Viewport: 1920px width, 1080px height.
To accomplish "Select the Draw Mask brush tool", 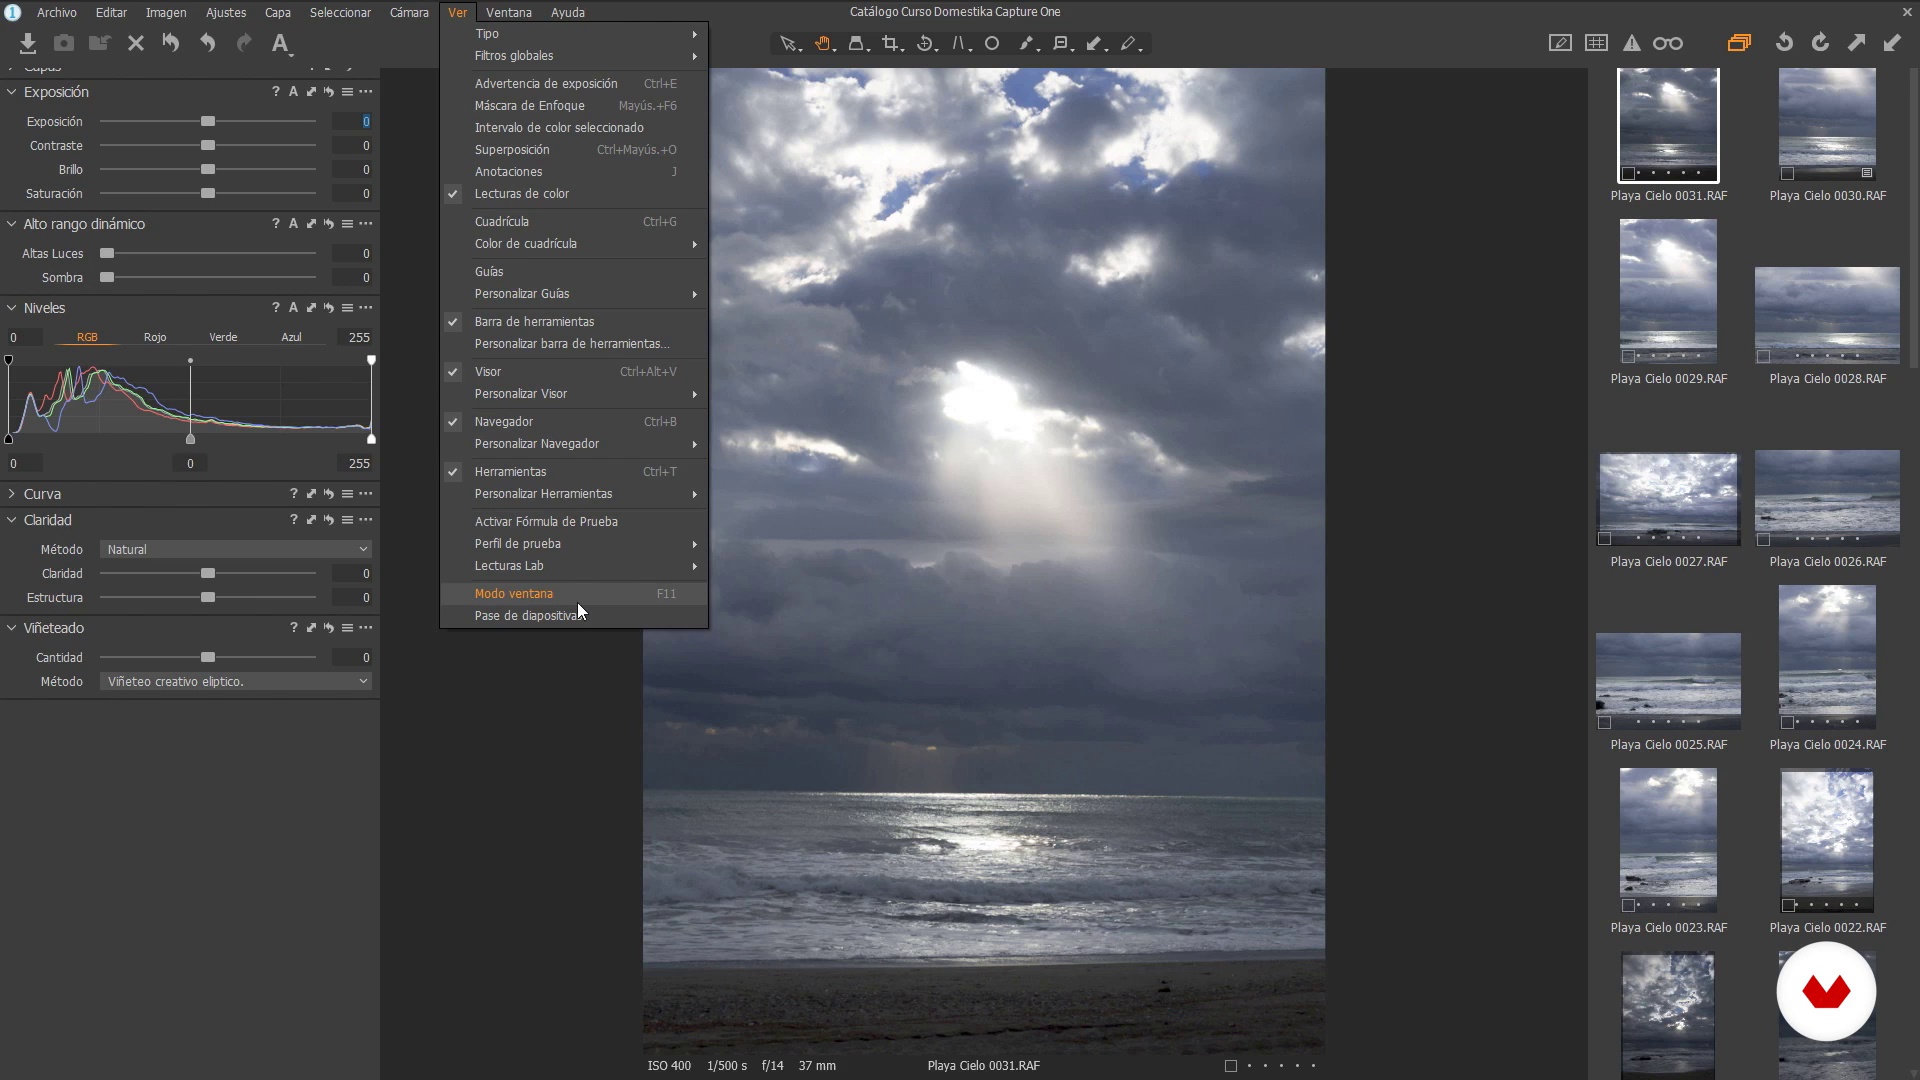I will [1027, 44].
